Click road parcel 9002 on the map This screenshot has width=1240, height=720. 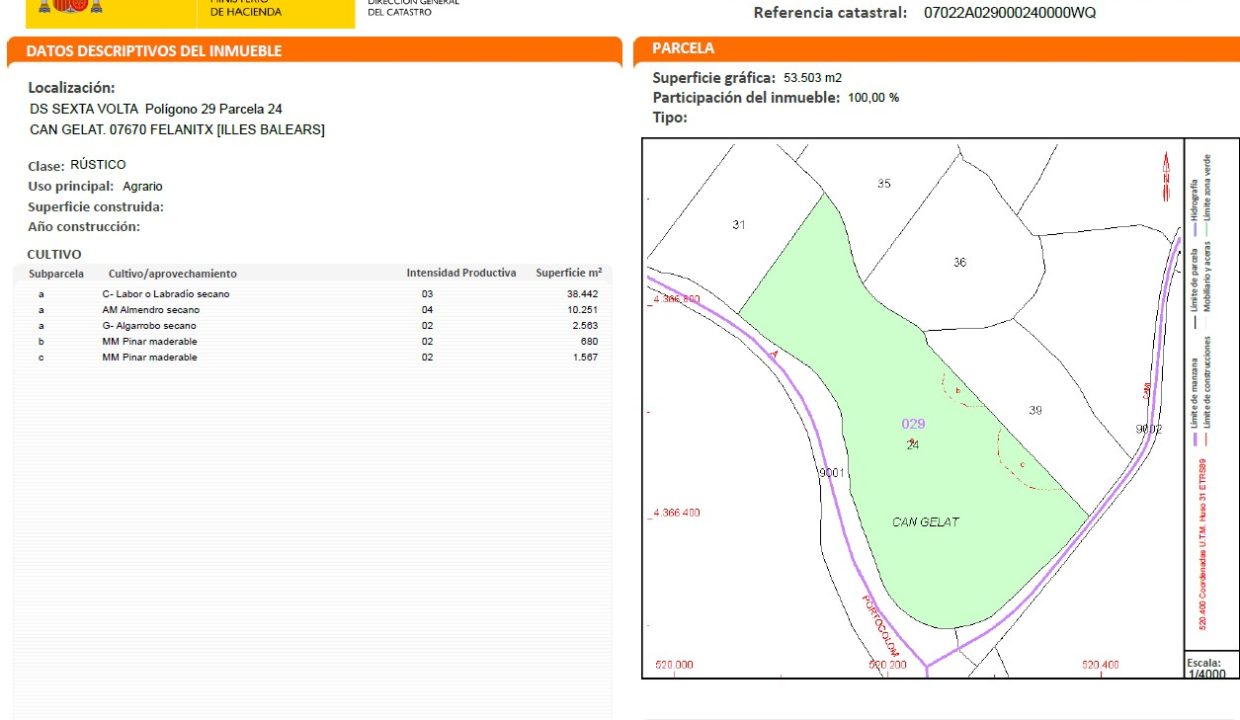(x=1149, y=429)
